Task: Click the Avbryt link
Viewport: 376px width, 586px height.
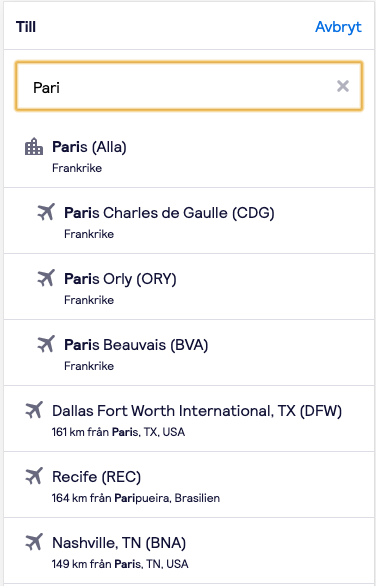Action: 338,27
